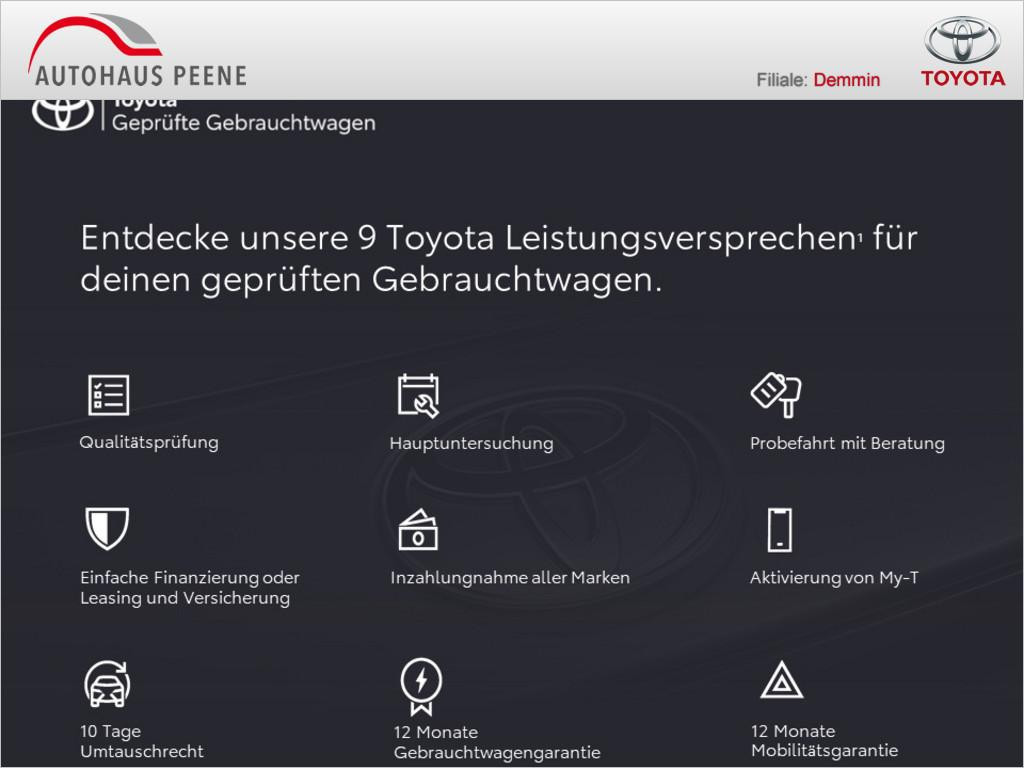Click the smartphone icon for Aktivierung von My-T
The image size is (1024, 768).
point(779,530)
